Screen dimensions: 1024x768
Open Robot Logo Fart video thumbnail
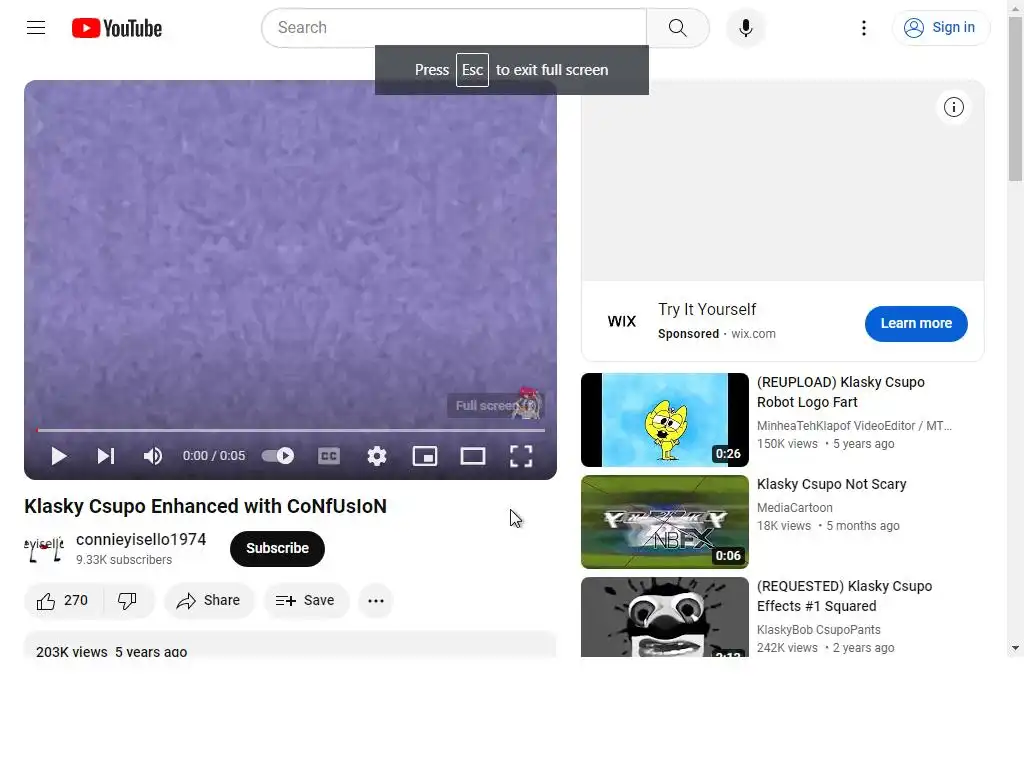(x=665, y=420)
